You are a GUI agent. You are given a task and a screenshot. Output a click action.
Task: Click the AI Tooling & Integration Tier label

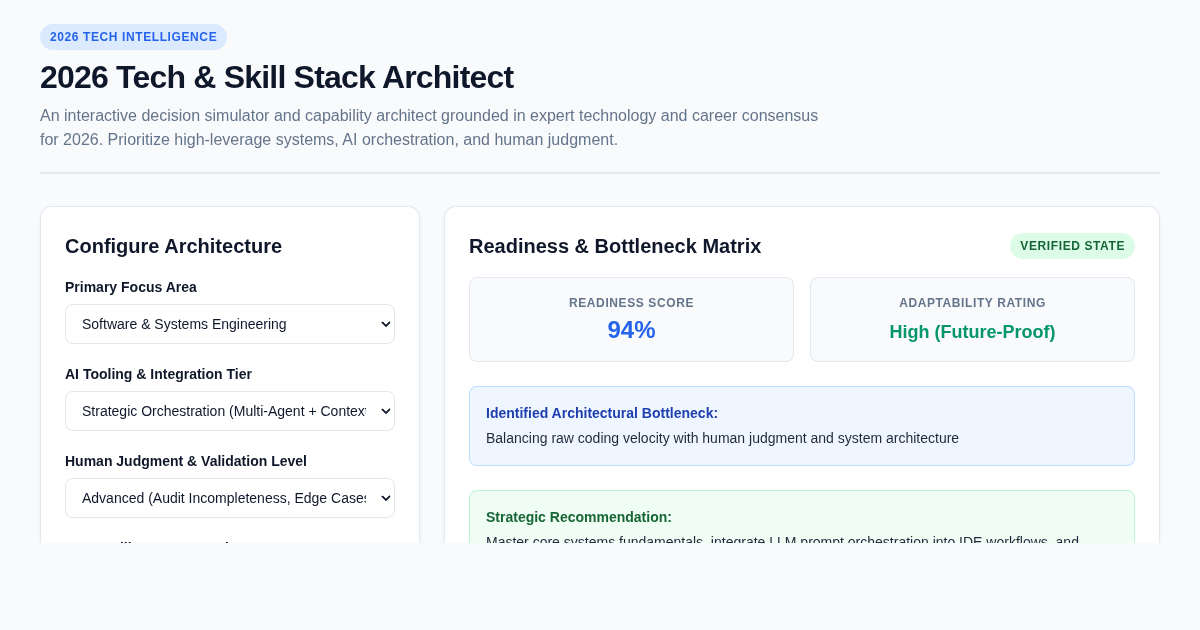(158, 374)
